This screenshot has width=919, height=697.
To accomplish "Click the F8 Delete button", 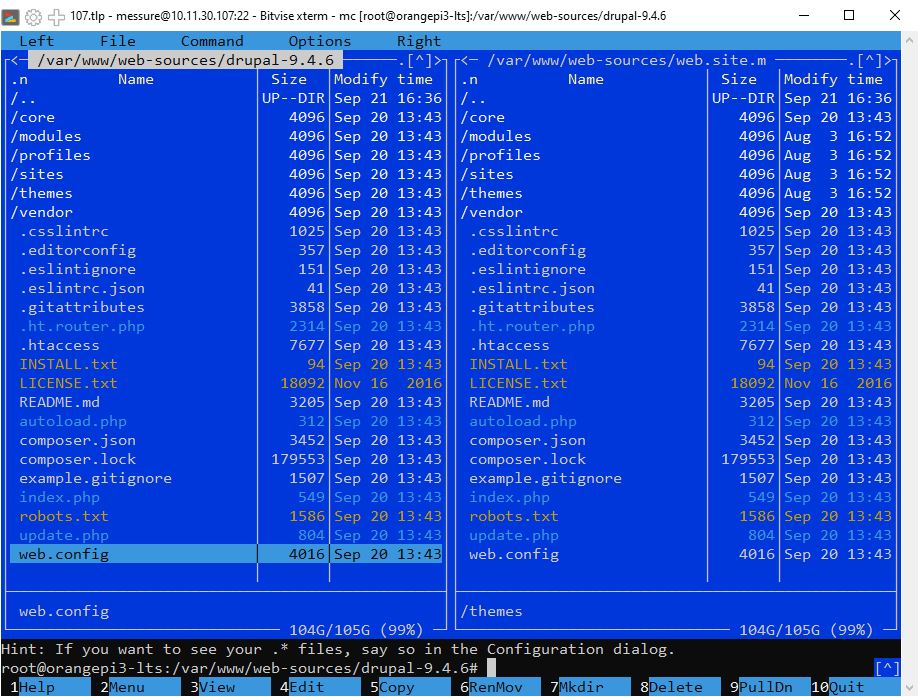I will 680,687.
